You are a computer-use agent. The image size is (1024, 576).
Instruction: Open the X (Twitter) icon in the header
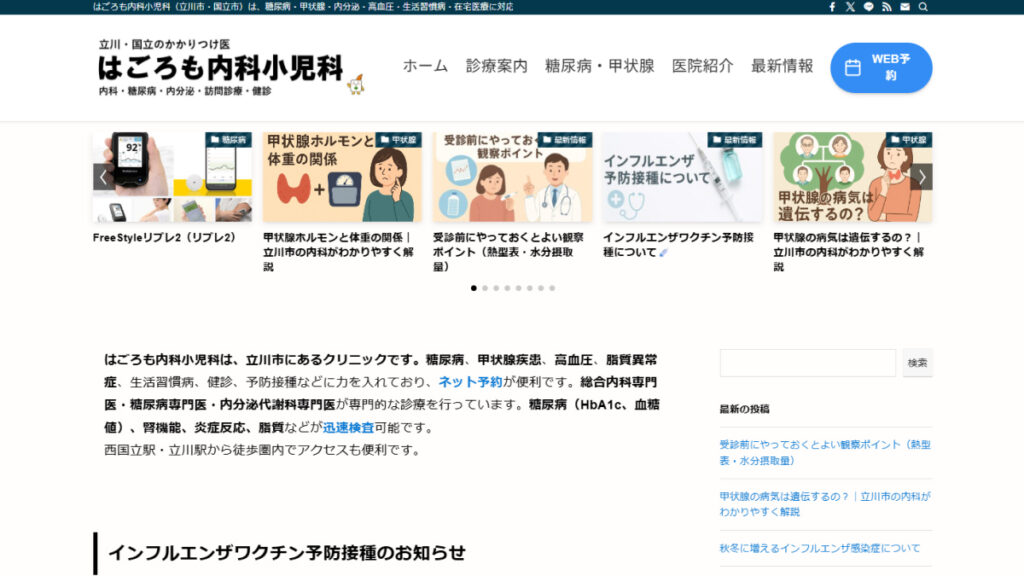(x=850, y=7)
